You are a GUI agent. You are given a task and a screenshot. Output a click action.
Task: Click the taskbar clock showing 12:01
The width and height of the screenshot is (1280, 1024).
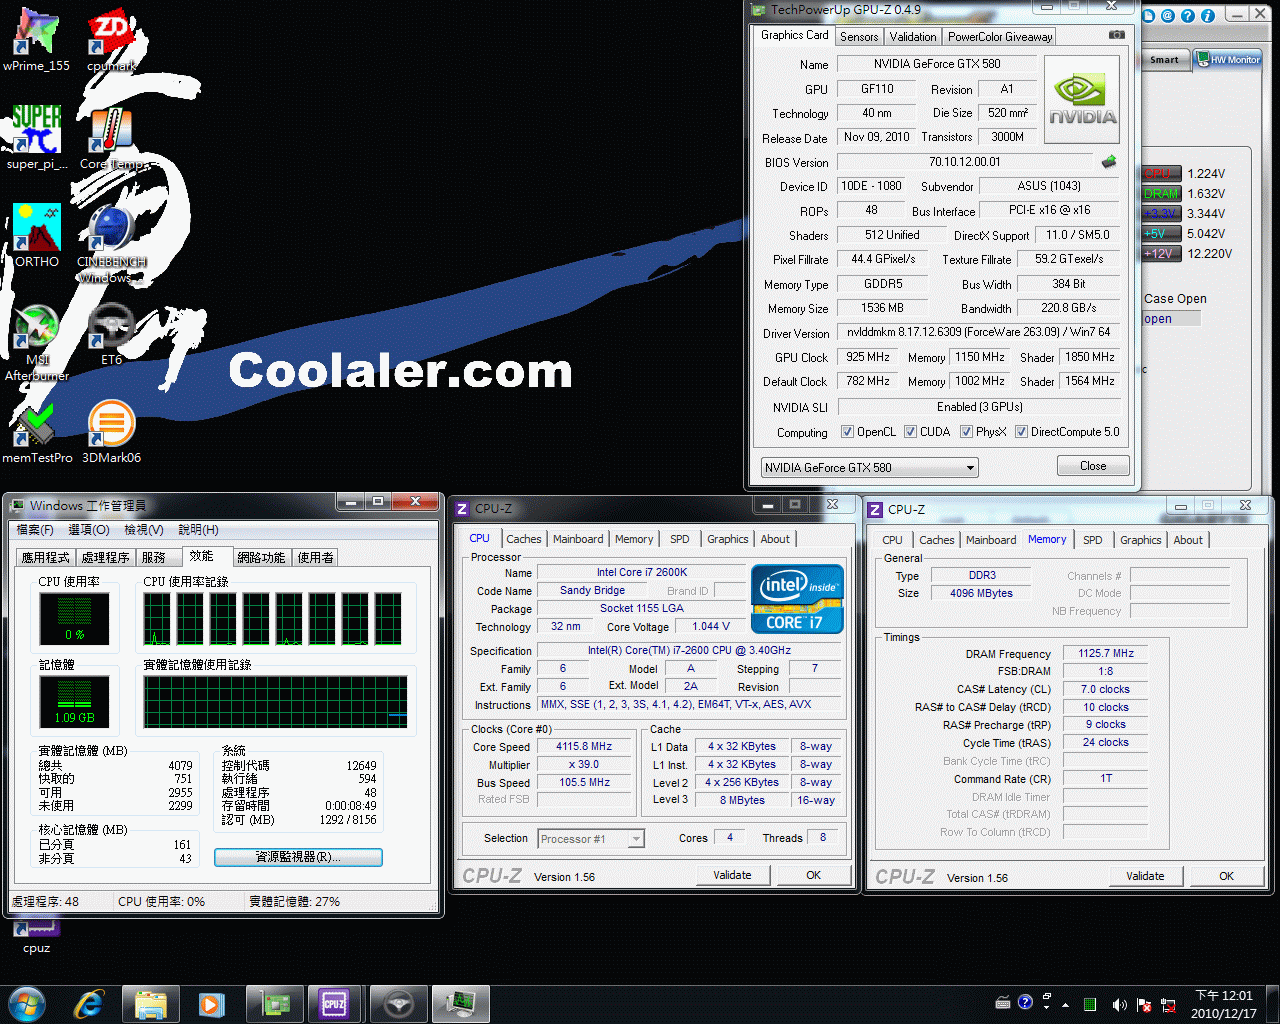click(1224, 1004)
